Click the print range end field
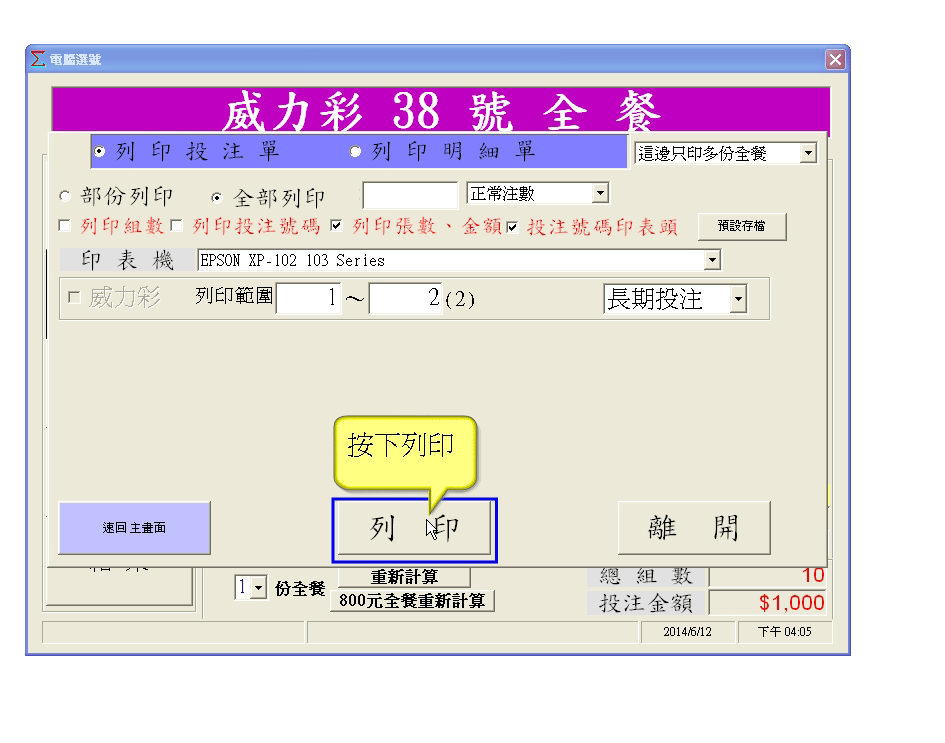 (406, 298)
